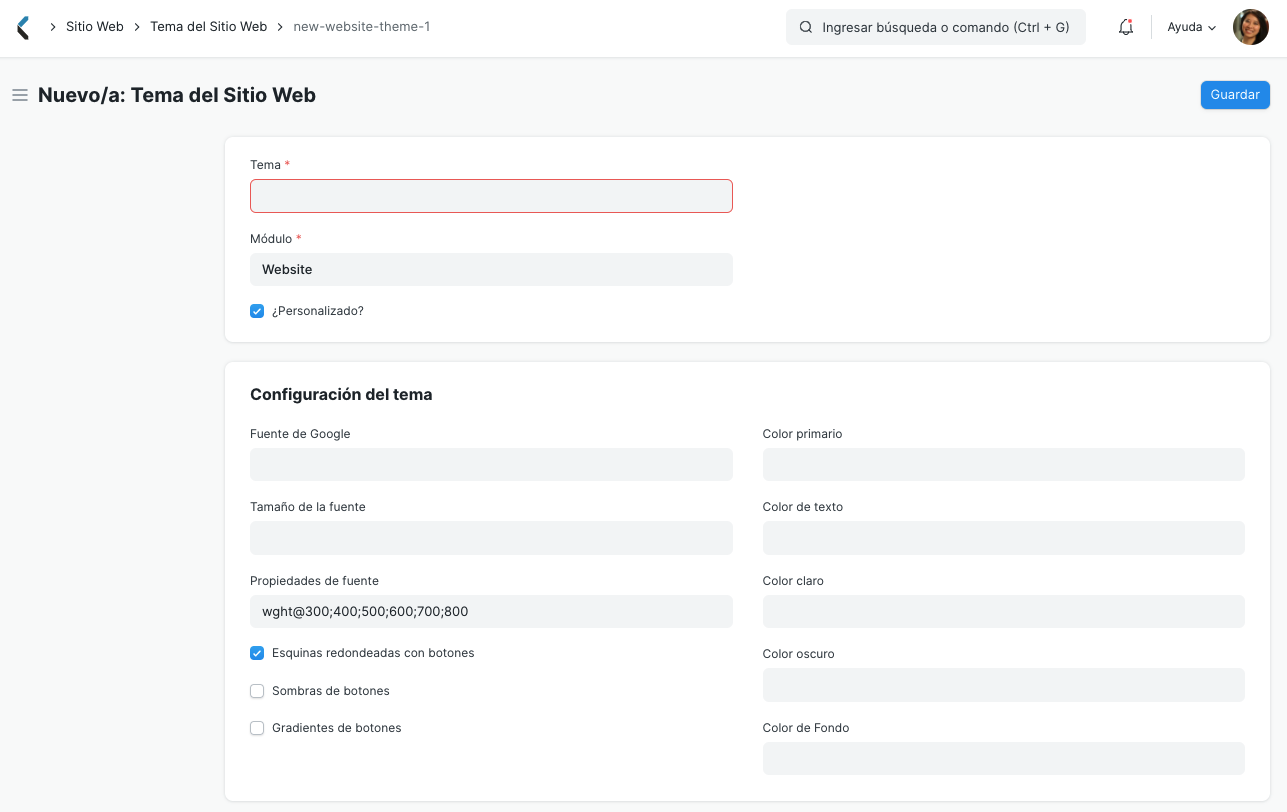Expand the Ayuda dropdown menu
Image resolution: width=1287 pixels, height=812 pixels.
(x=1192, y=27)
